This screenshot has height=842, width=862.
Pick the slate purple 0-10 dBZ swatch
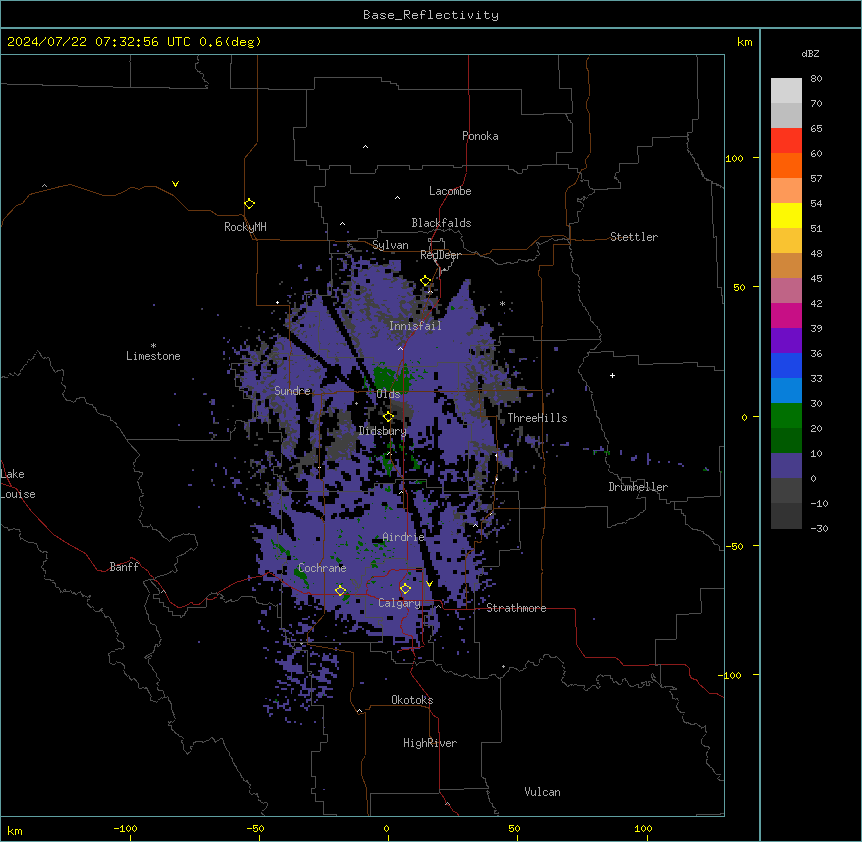pos(786,466)
